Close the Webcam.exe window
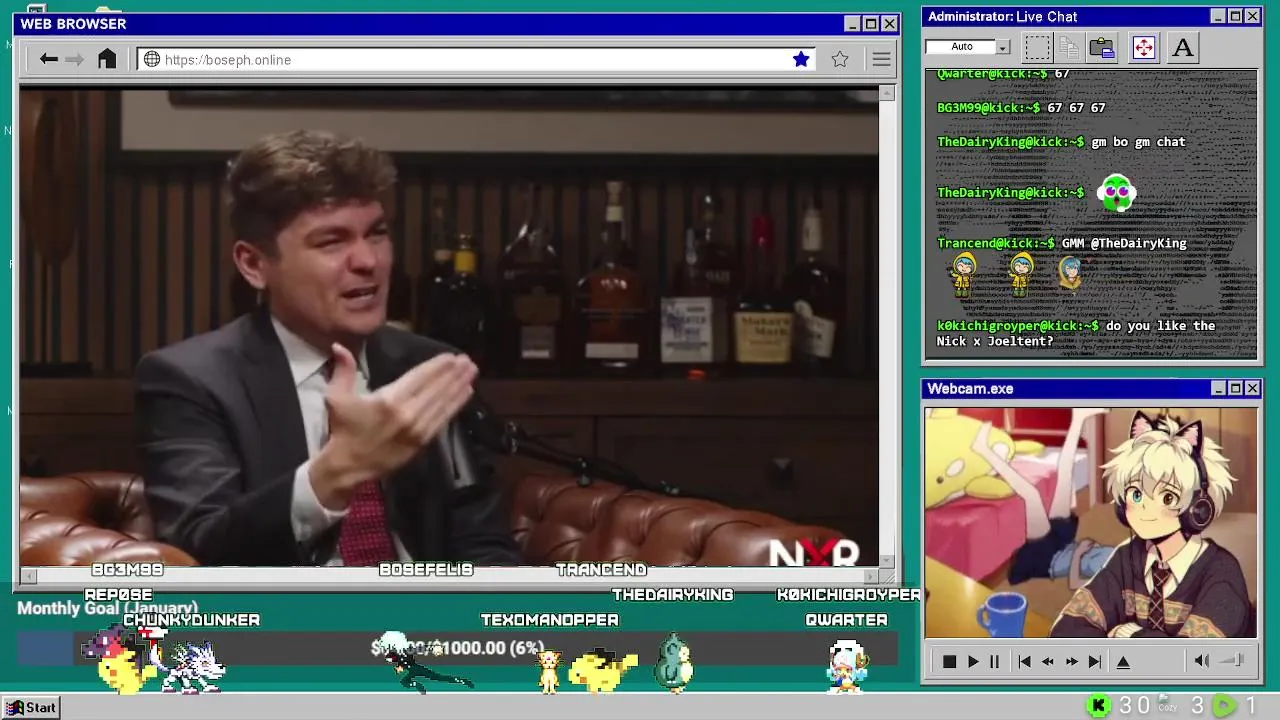The height and width of the screenshot is (720, 1280). 1252,388
